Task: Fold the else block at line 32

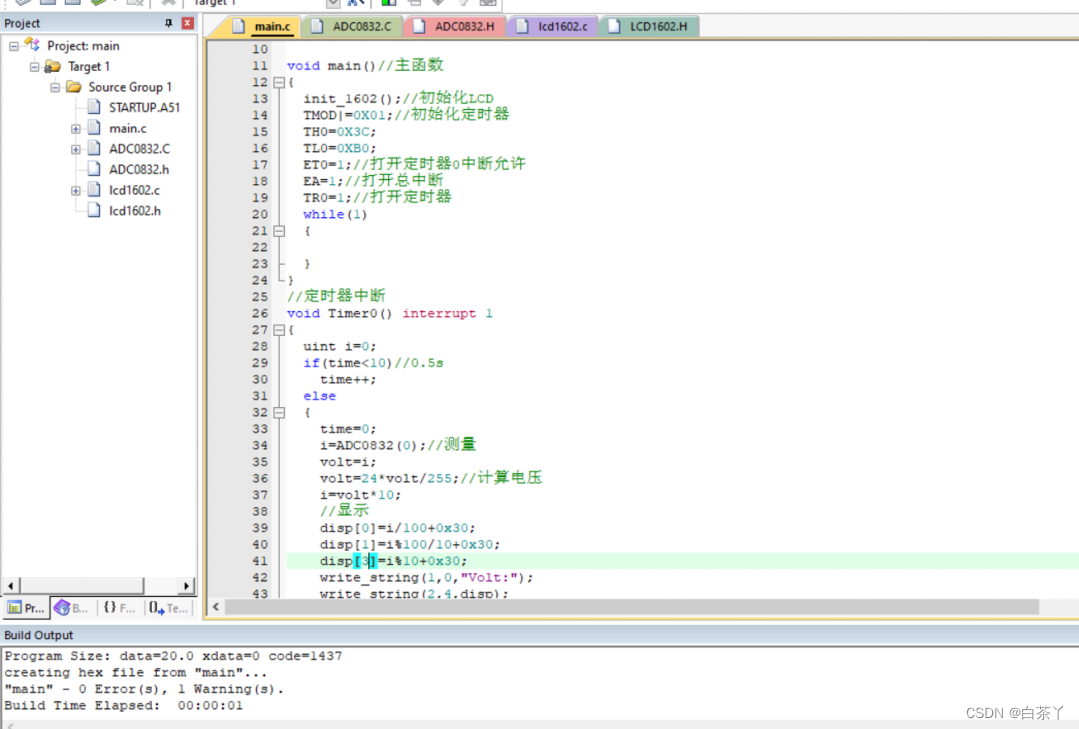Action: coord(279,412)
